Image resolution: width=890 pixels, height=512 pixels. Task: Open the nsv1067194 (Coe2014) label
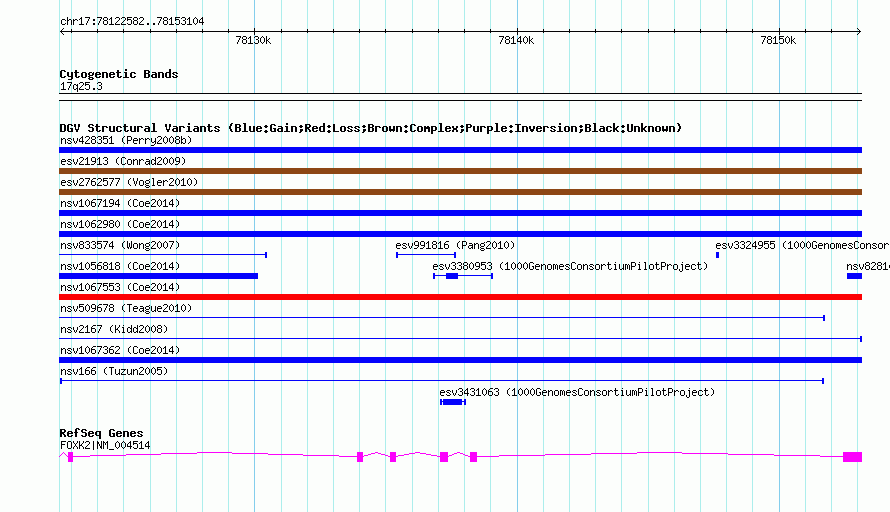point(120,203)
